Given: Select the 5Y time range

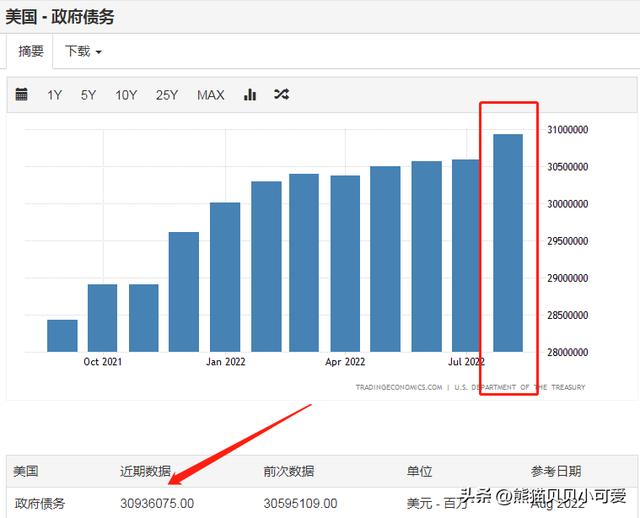Looking at the screenshot, I should [x=89, y=95].
